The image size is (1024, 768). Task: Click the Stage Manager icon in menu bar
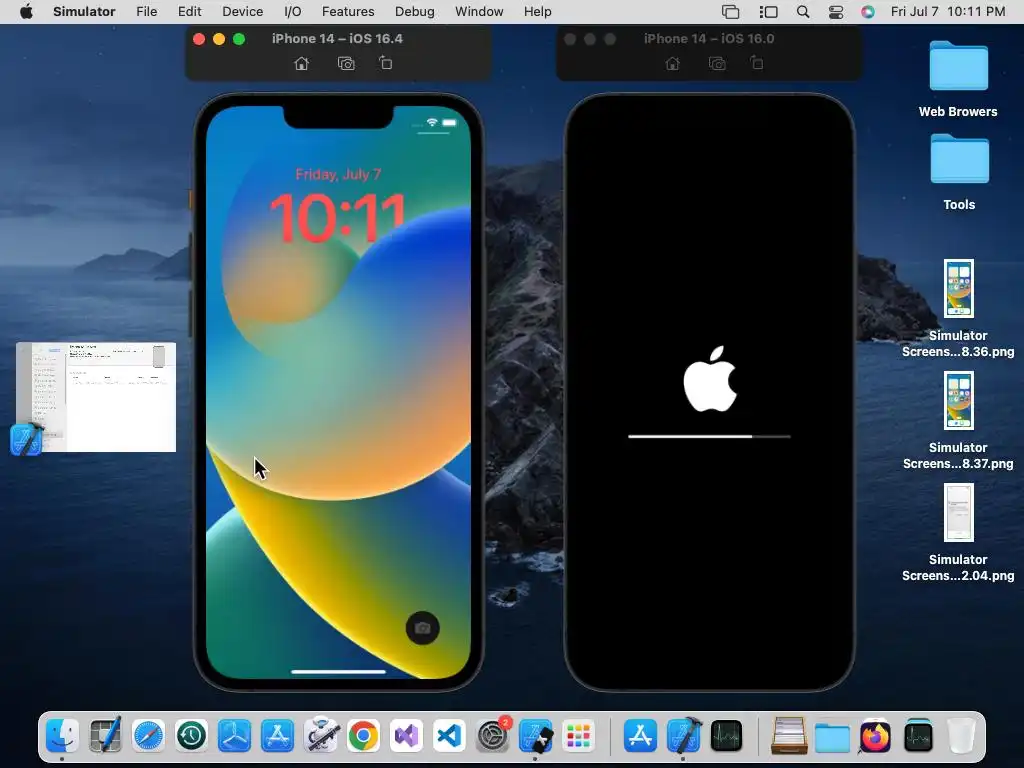coord(768,12)
